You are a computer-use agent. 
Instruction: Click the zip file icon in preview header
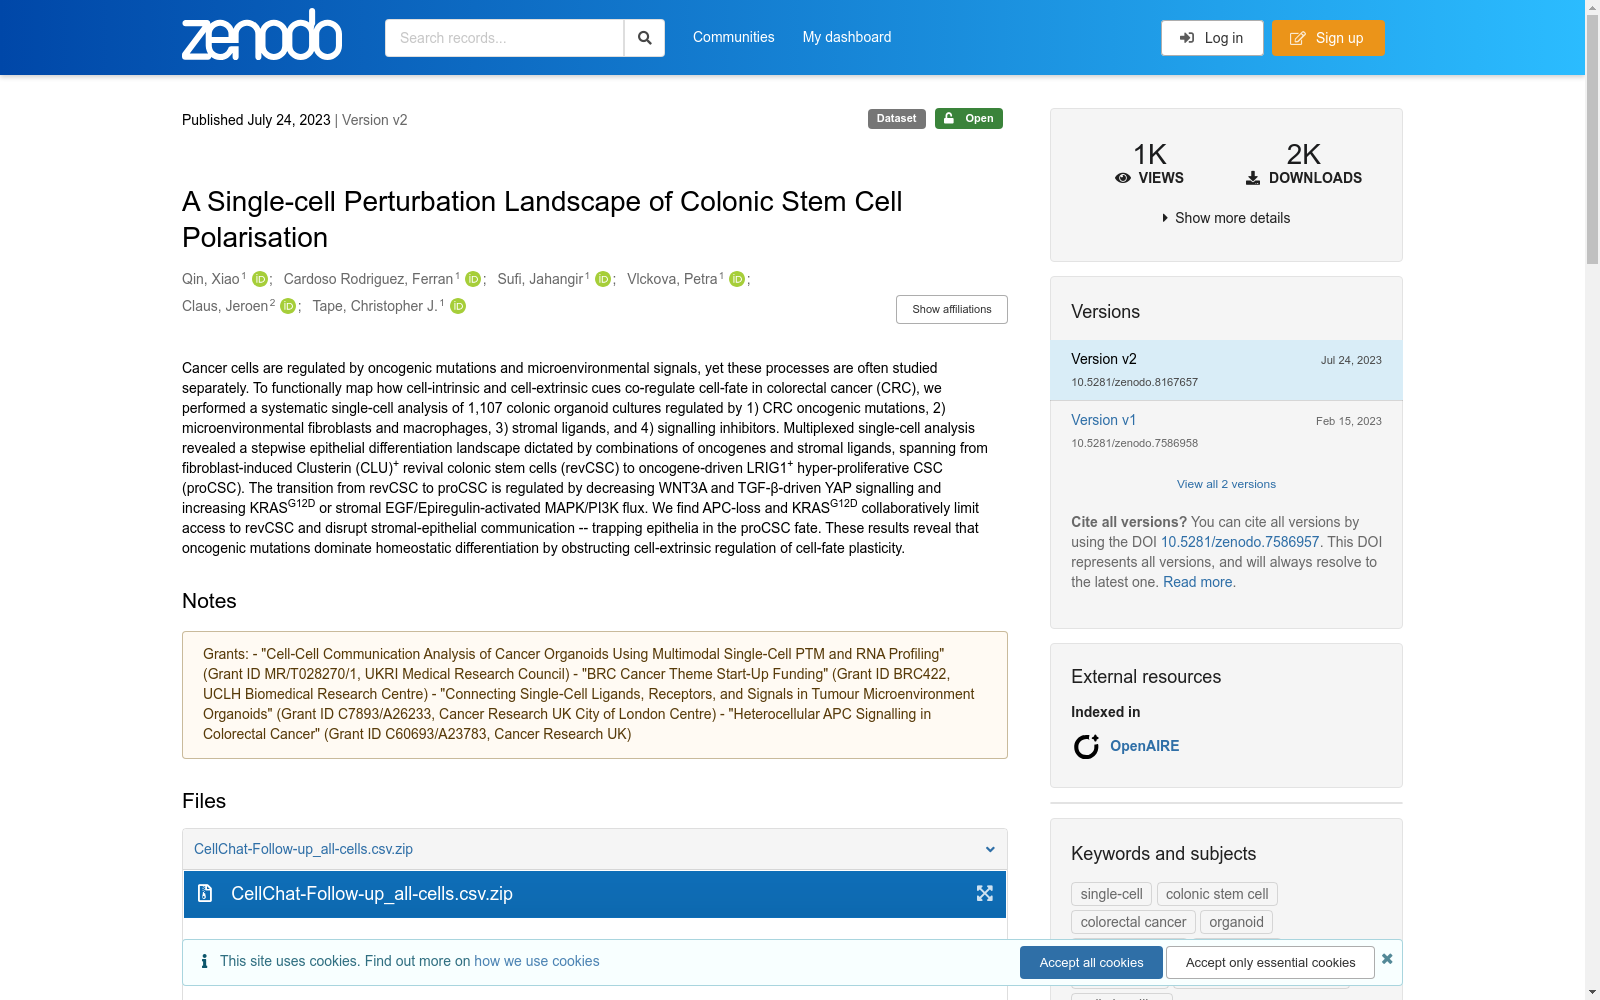[x=205, y=894]
